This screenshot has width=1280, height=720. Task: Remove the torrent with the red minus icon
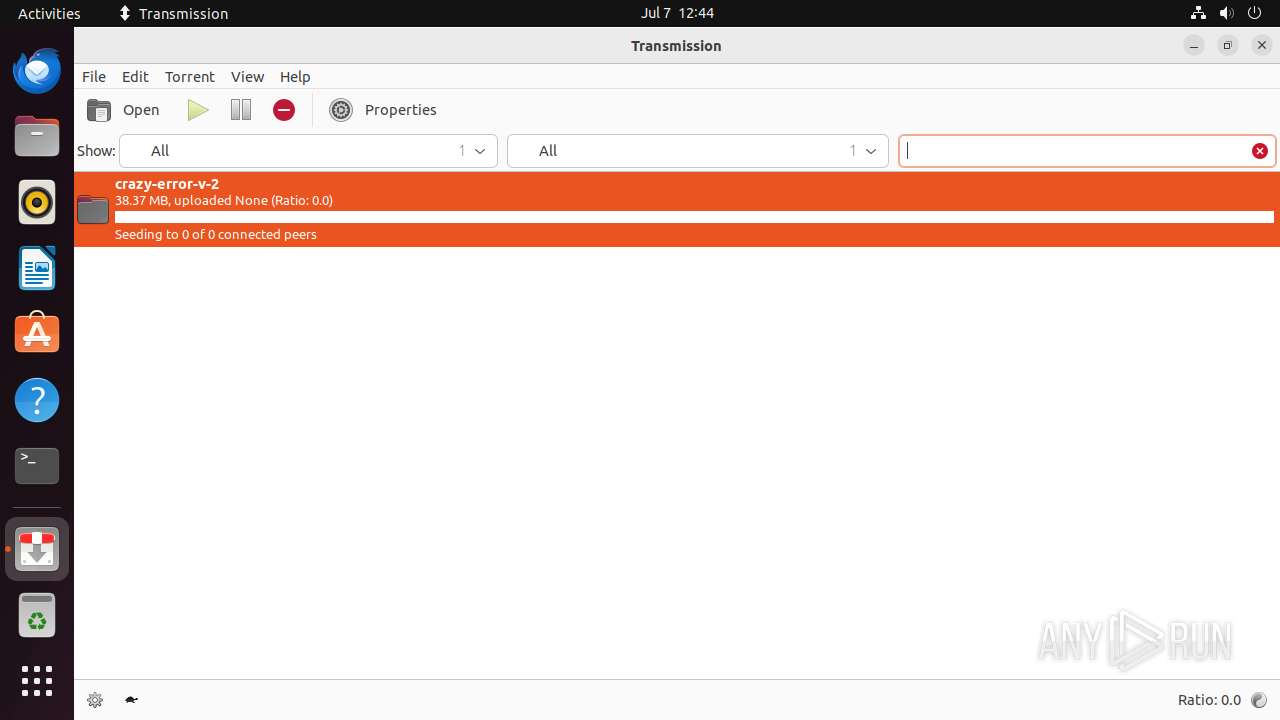(x=284, y=110)
